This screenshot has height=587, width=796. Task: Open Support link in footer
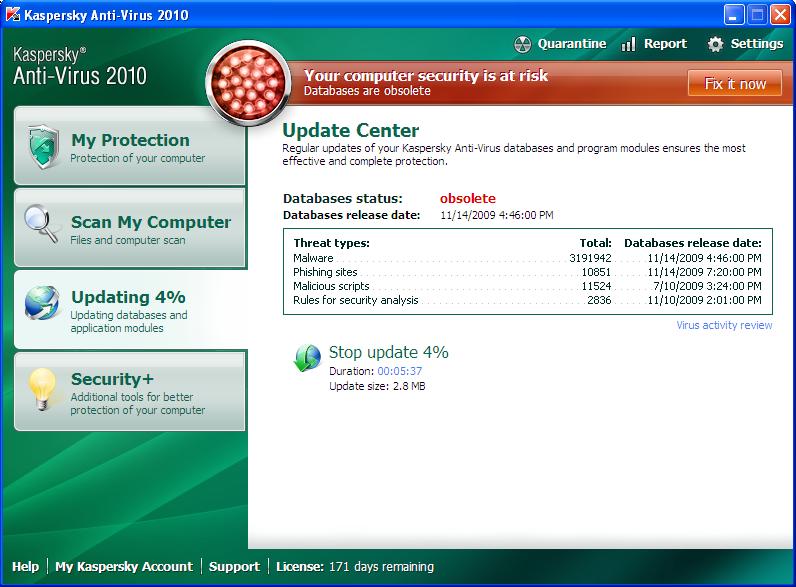(x=234, y=566)
